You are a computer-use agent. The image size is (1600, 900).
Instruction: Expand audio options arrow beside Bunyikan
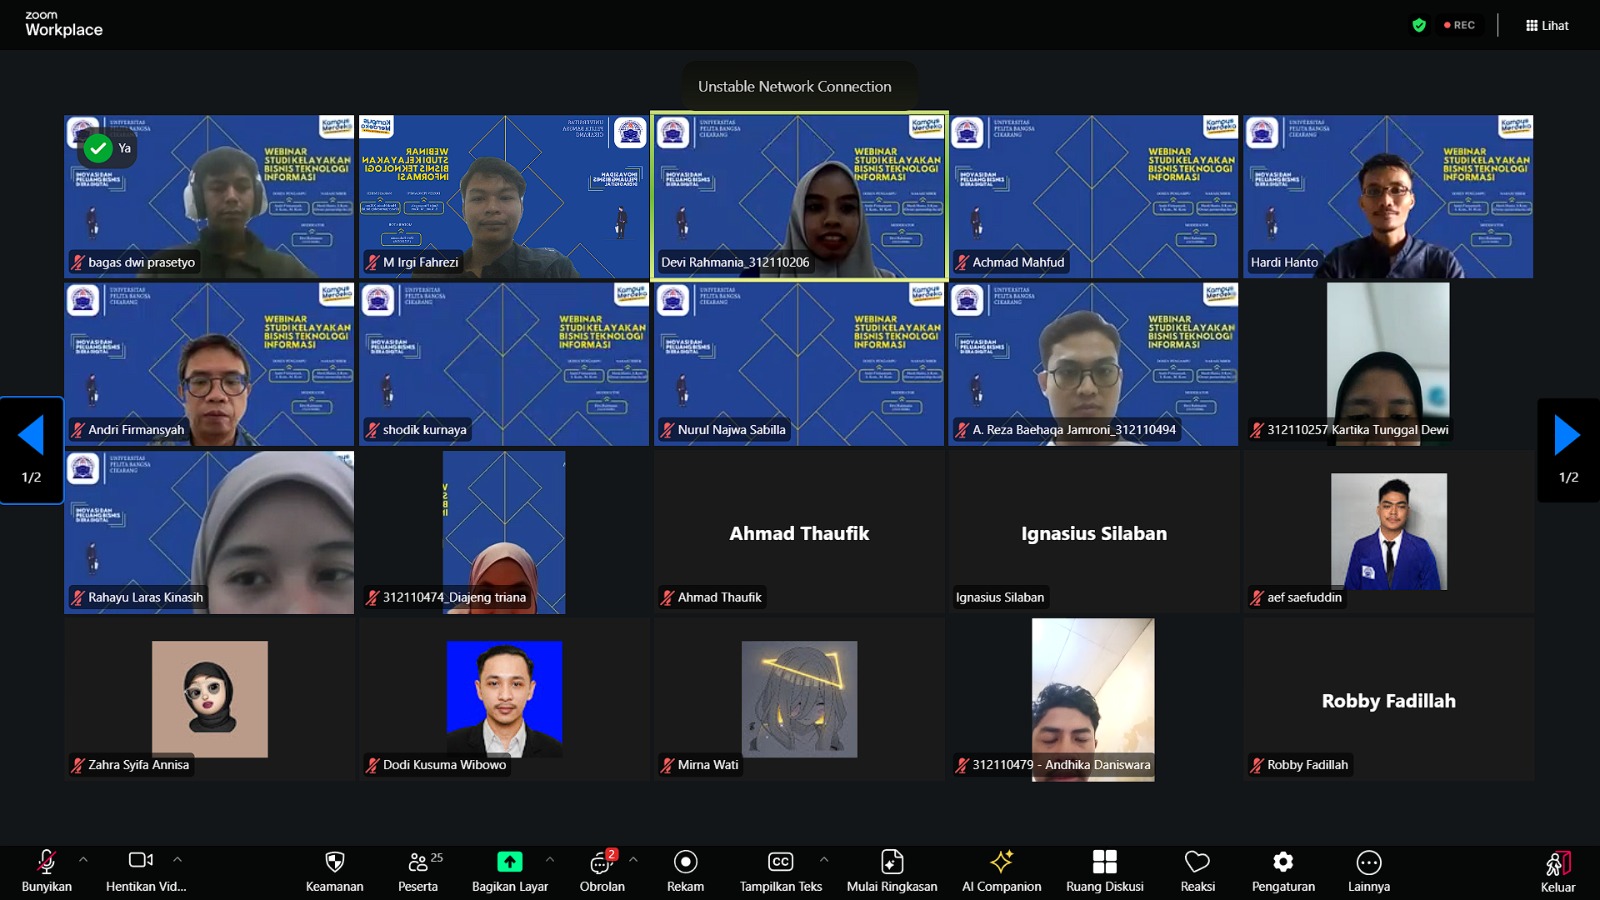pos(83,859)
